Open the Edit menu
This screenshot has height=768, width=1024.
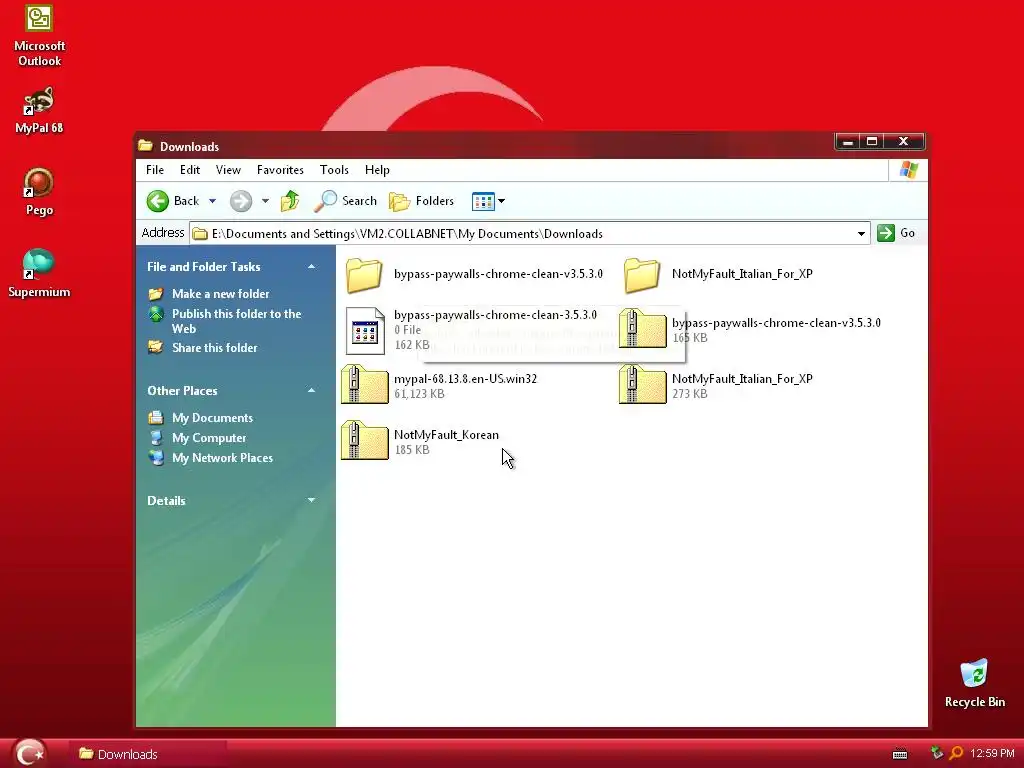tap(190, 170)
